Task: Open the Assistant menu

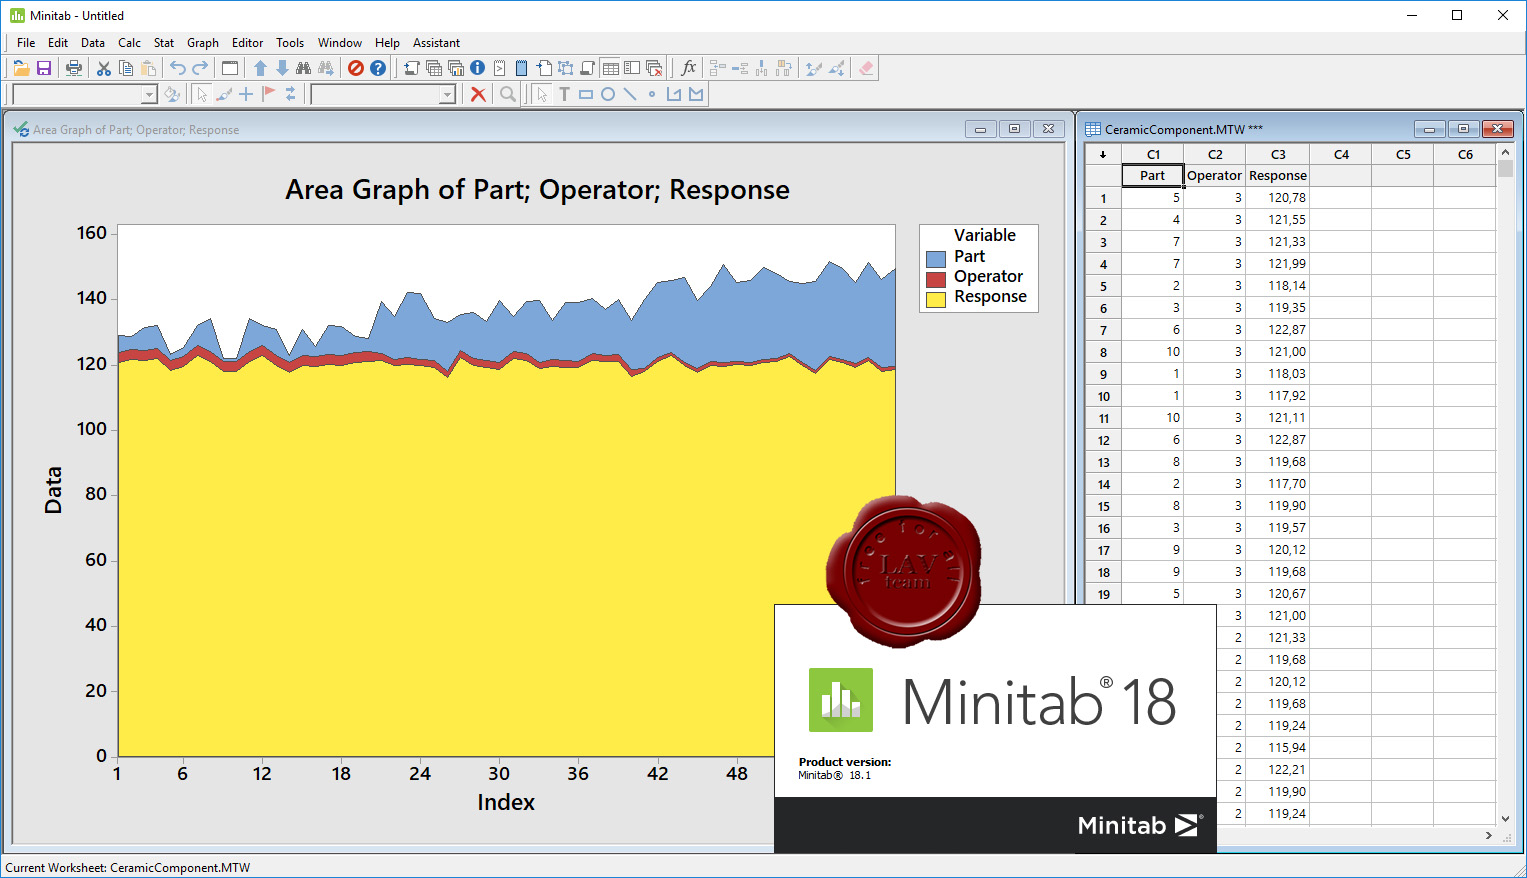Action: click(436, 43)
